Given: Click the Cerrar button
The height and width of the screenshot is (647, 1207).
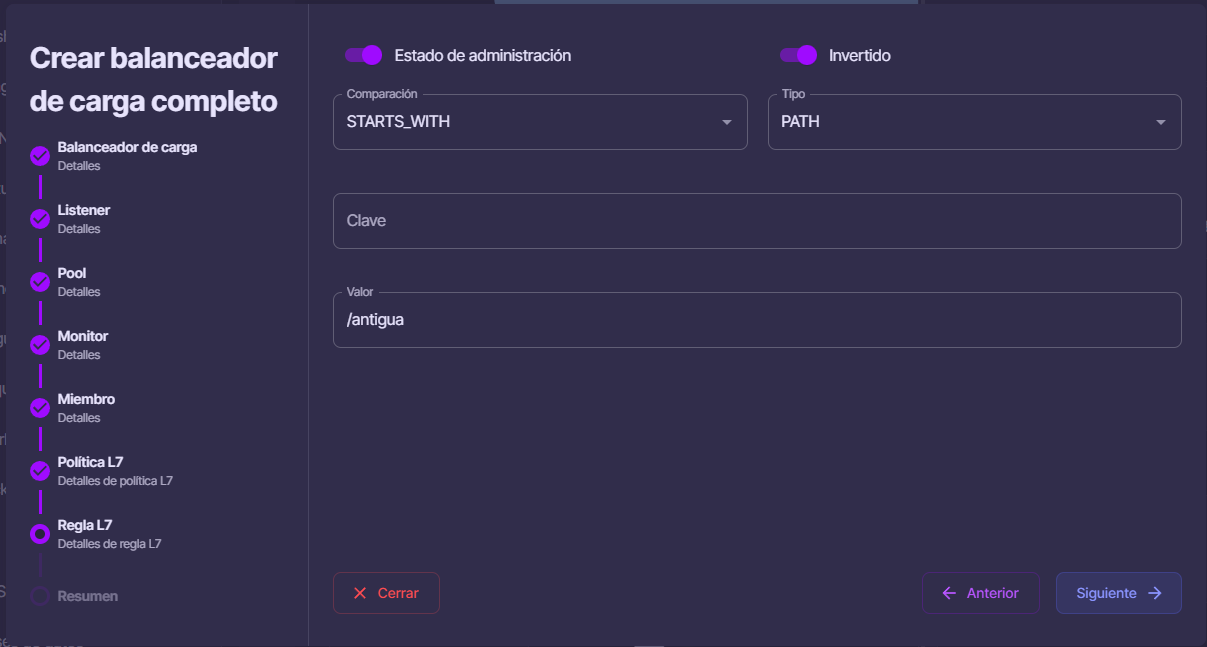Looking at the screenshot, I should point(386,593).
